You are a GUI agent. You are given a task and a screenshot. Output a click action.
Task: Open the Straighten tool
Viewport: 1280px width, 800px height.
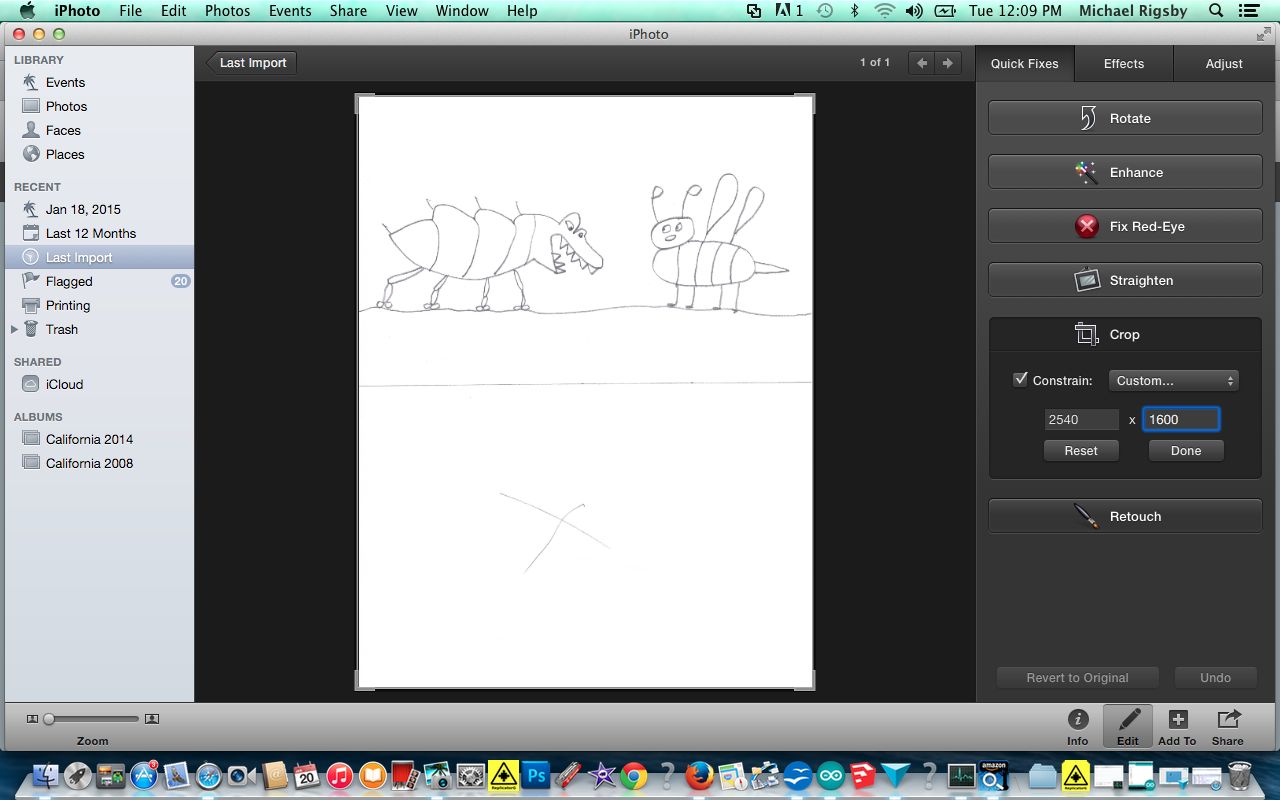point(1125,280)
